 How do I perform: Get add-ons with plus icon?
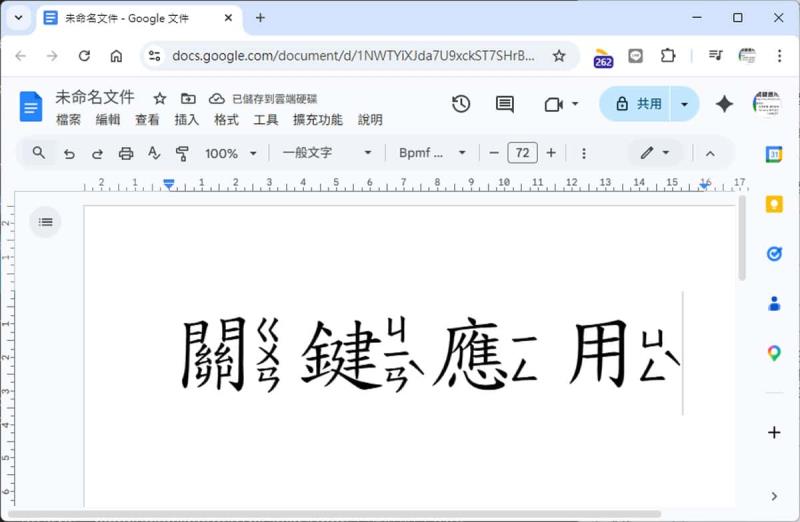point(774,432)
